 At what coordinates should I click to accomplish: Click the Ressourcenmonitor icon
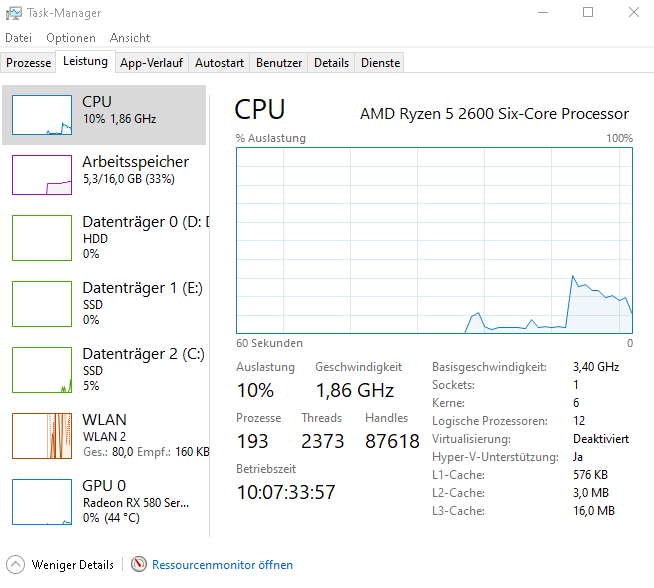coord(139,564)
